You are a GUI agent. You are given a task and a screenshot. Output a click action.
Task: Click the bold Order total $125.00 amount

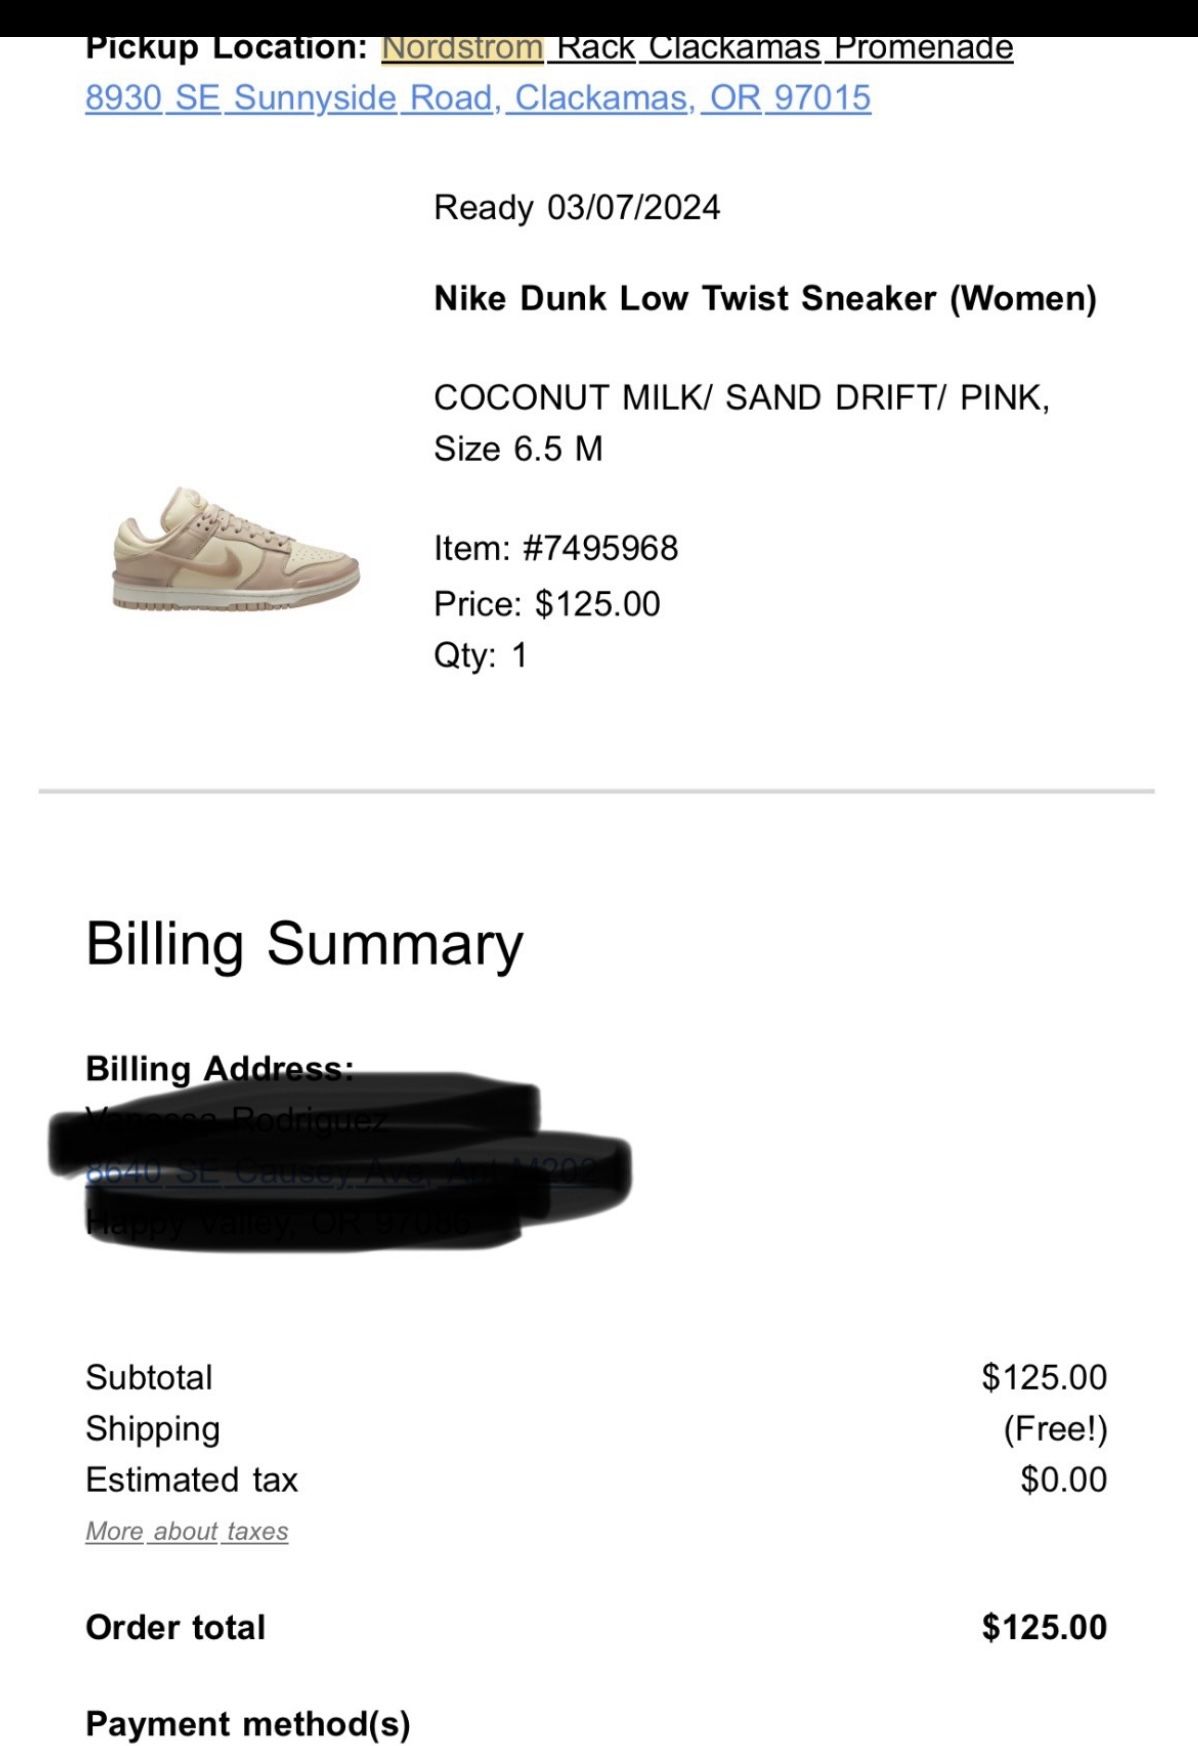1044,1627
